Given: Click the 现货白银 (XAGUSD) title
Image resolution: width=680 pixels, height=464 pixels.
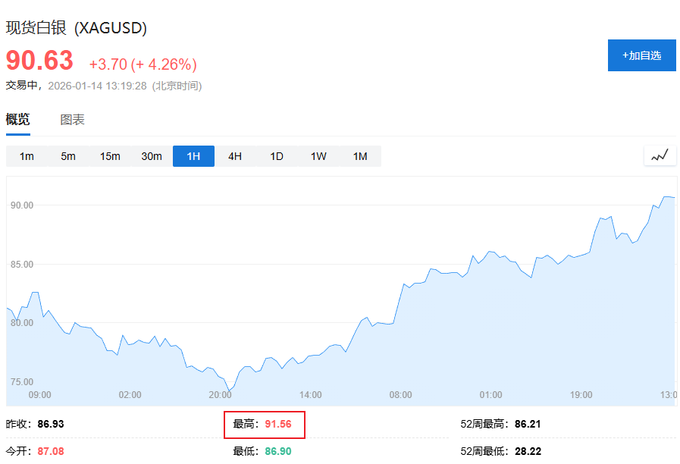Looking at the screenshot, I should click(x=76, y=25).
